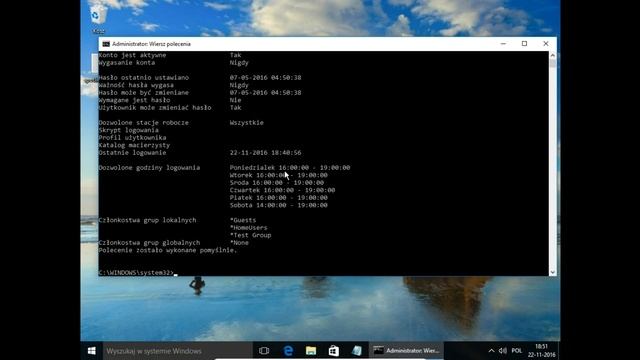Close the Wiersz polecenia window

(546, 44)
